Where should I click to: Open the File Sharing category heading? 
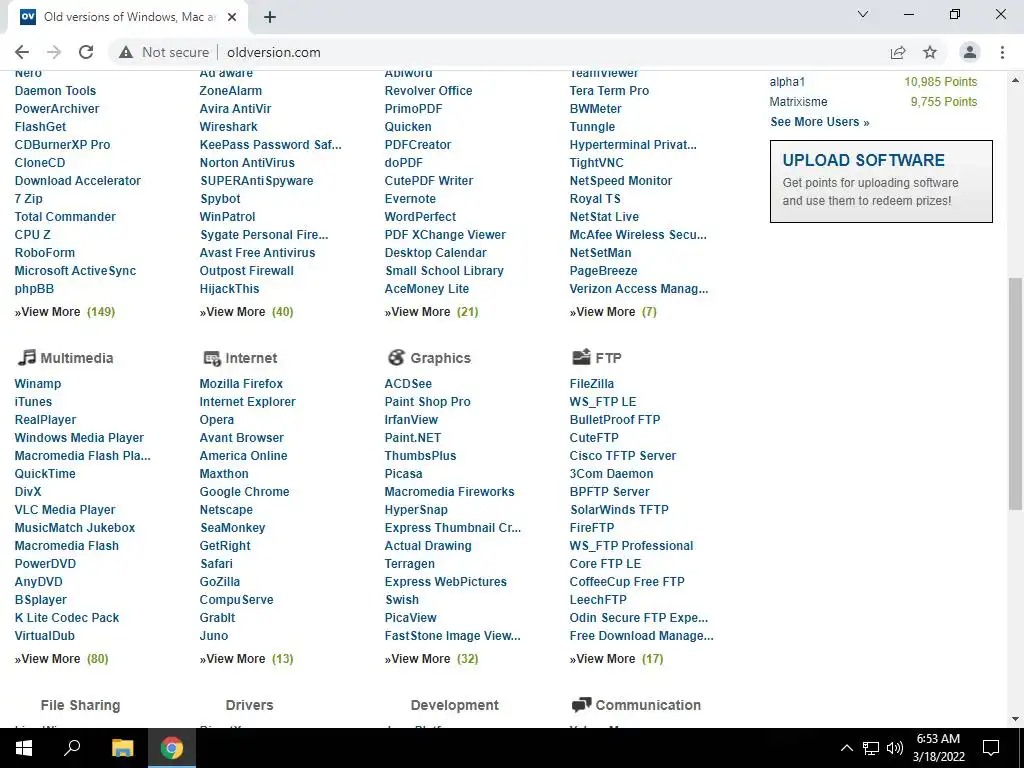pyautogui.click(x=80, y=705)
